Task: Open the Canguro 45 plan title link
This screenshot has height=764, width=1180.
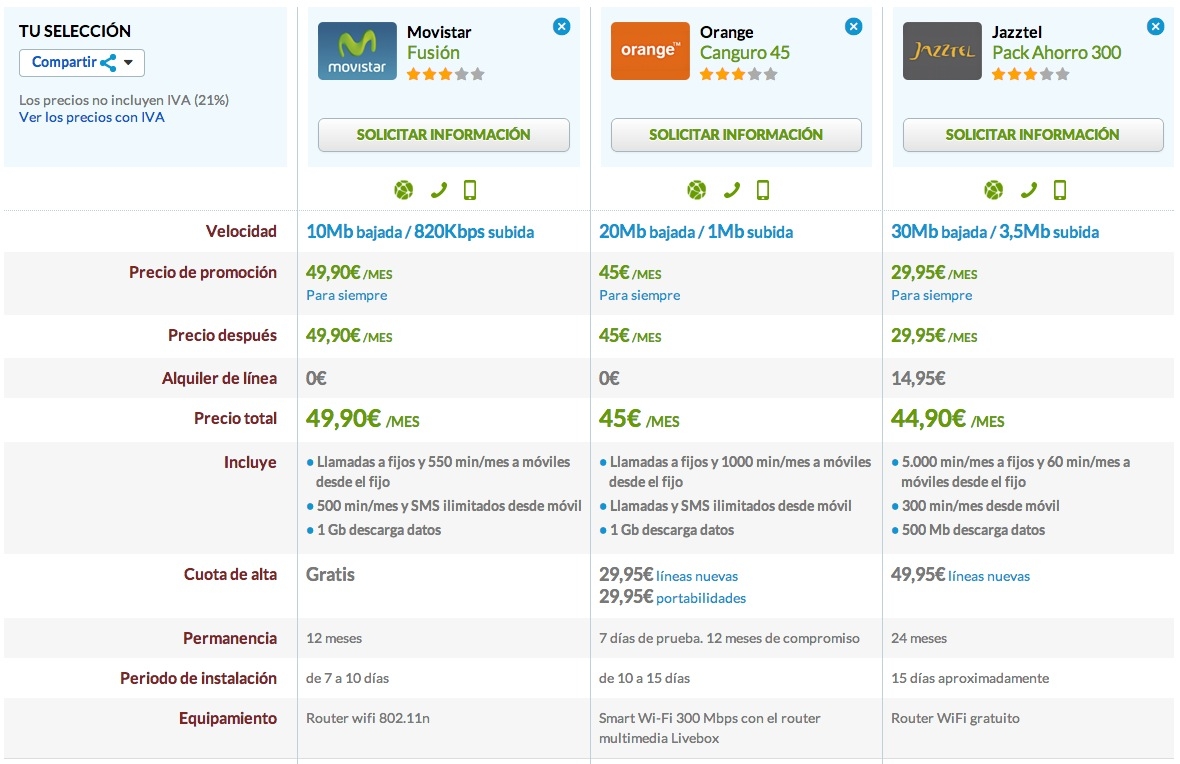Action: [745, 53]
